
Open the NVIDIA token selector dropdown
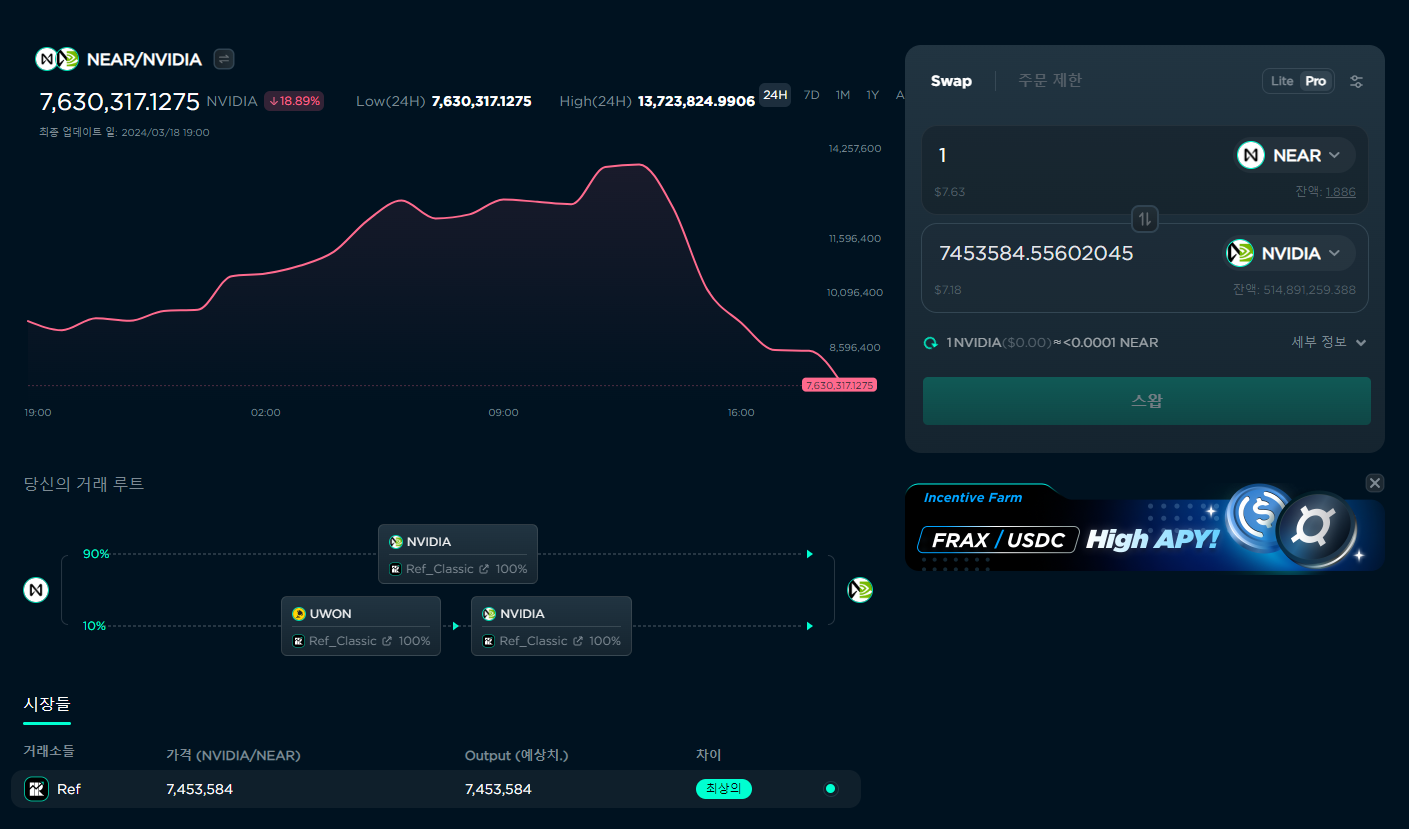pos(1288,253)
